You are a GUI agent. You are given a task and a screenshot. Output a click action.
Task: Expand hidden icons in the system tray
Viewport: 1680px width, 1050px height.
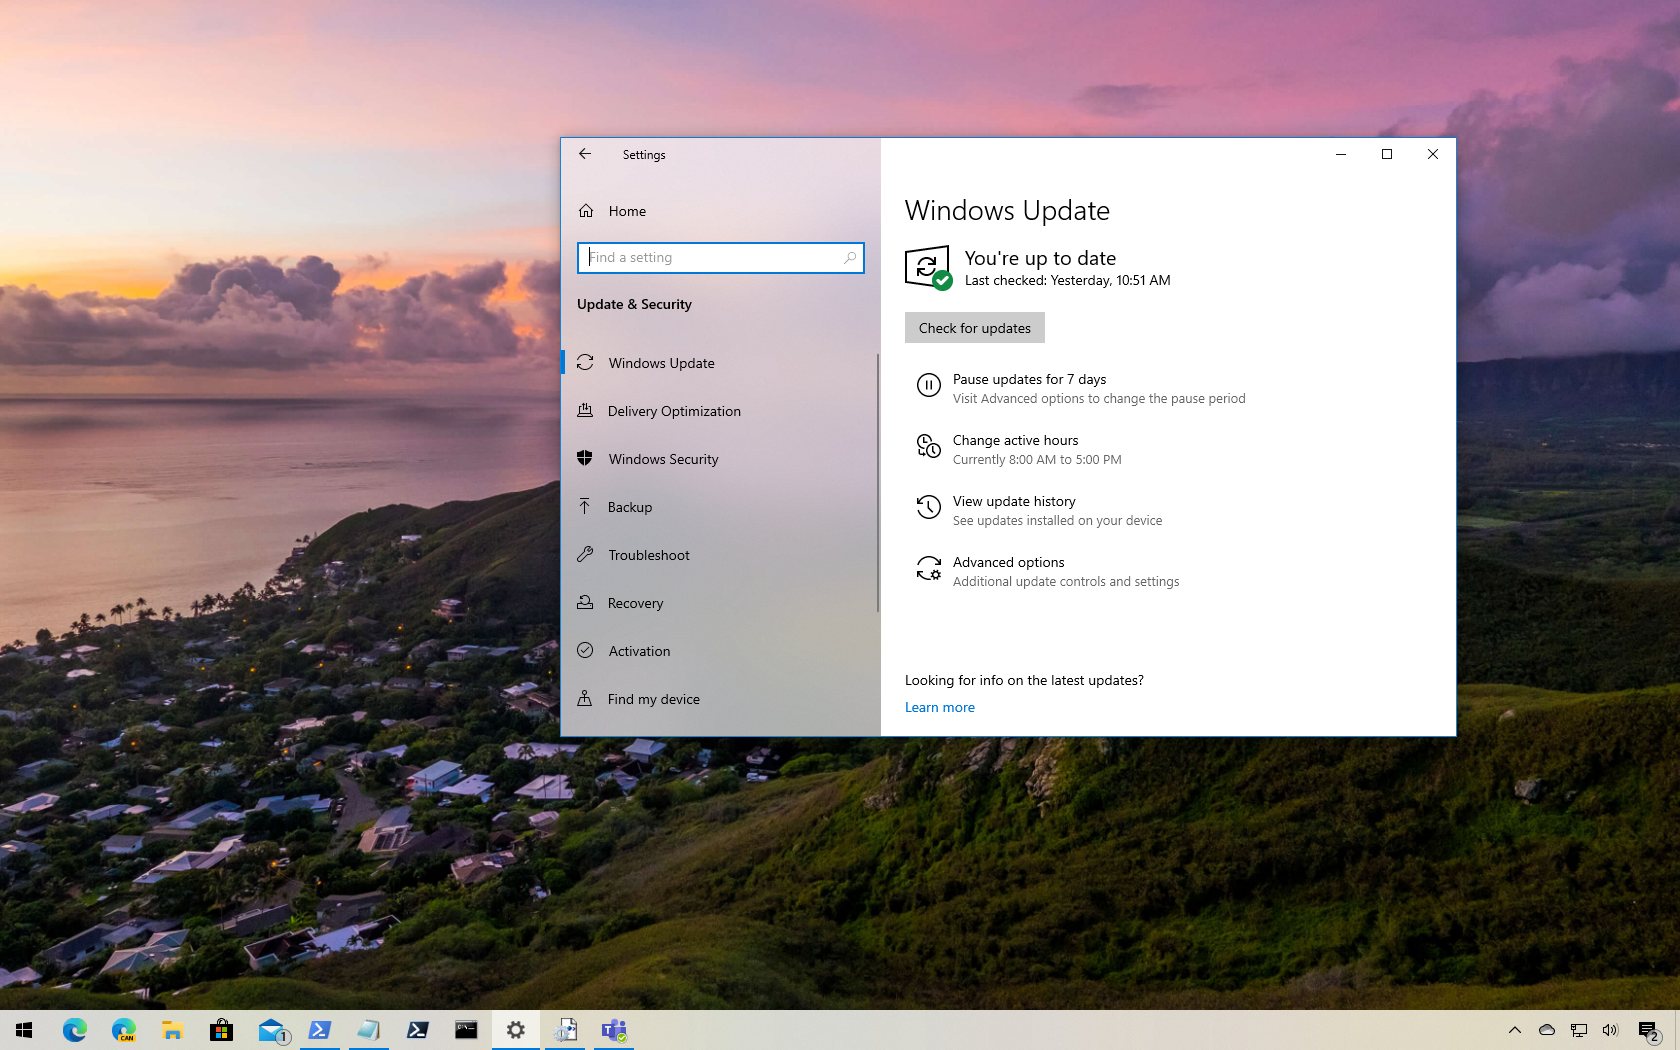[1515, 1030]
